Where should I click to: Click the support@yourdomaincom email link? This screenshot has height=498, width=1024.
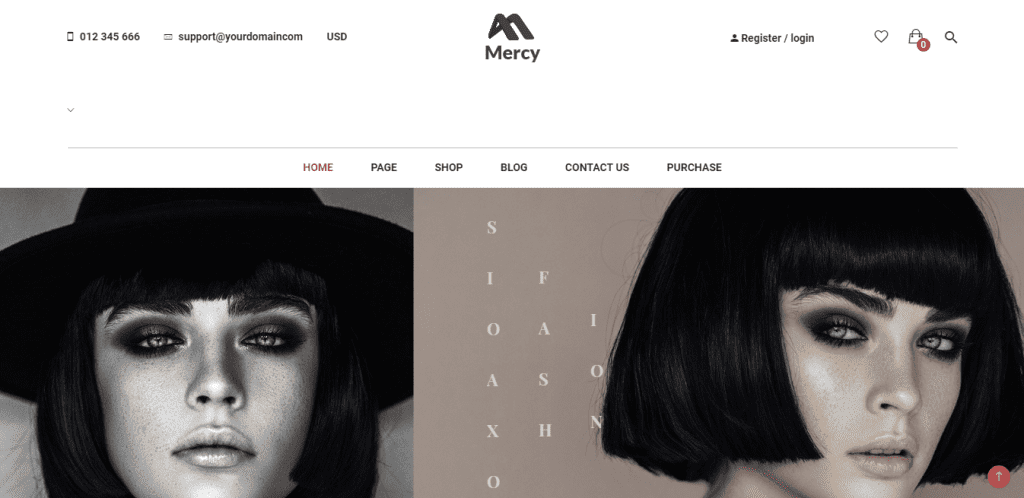(240, 37)
